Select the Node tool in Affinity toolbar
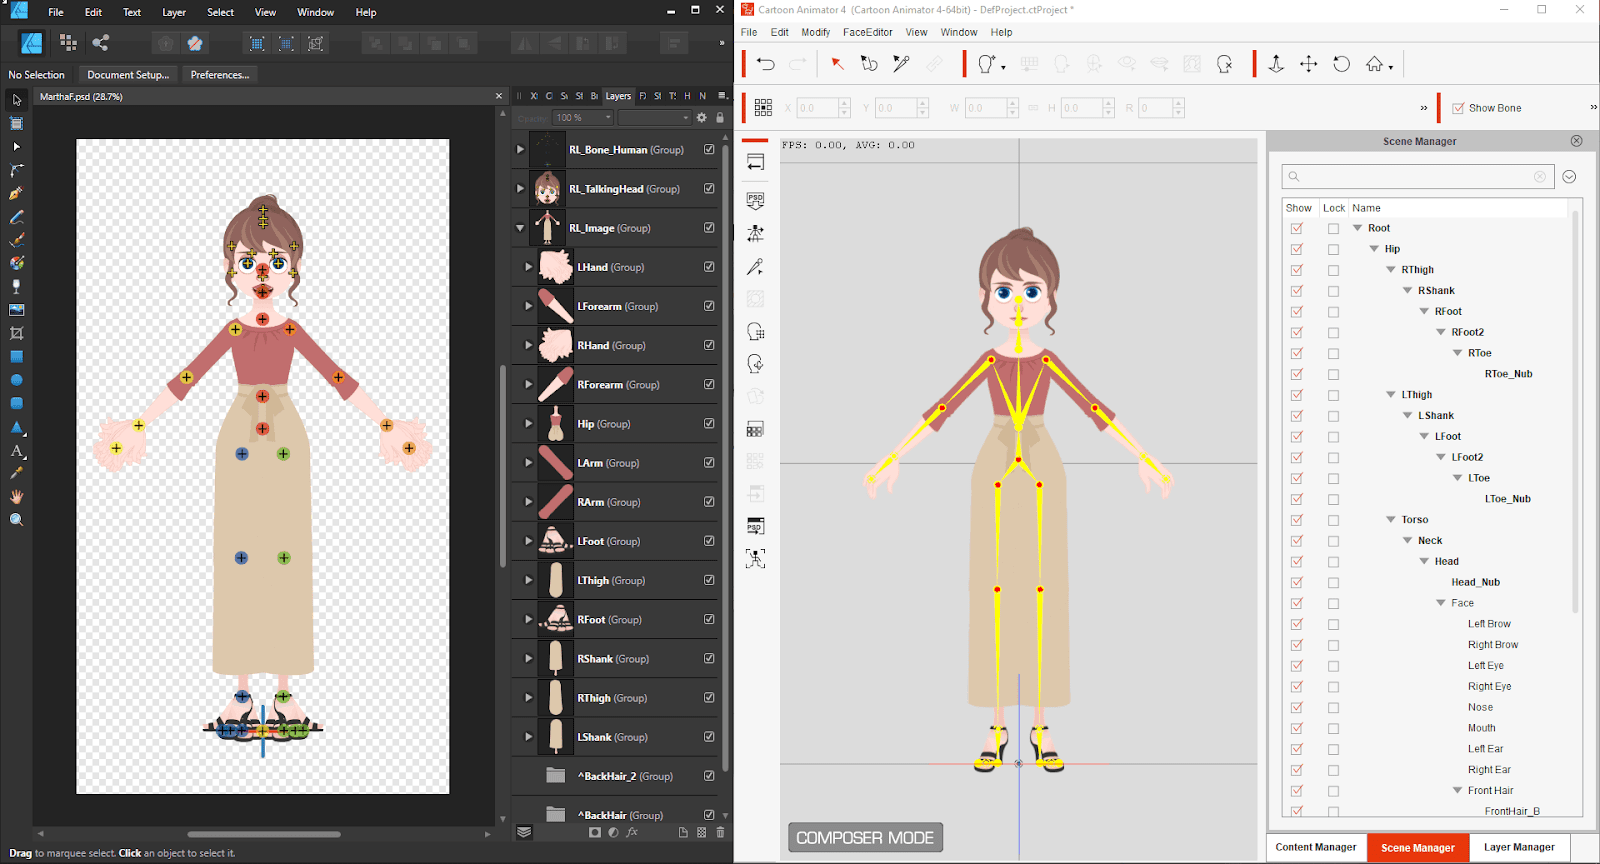The height and width of the screenshot is (864, 1600). (x=17, y=147)
